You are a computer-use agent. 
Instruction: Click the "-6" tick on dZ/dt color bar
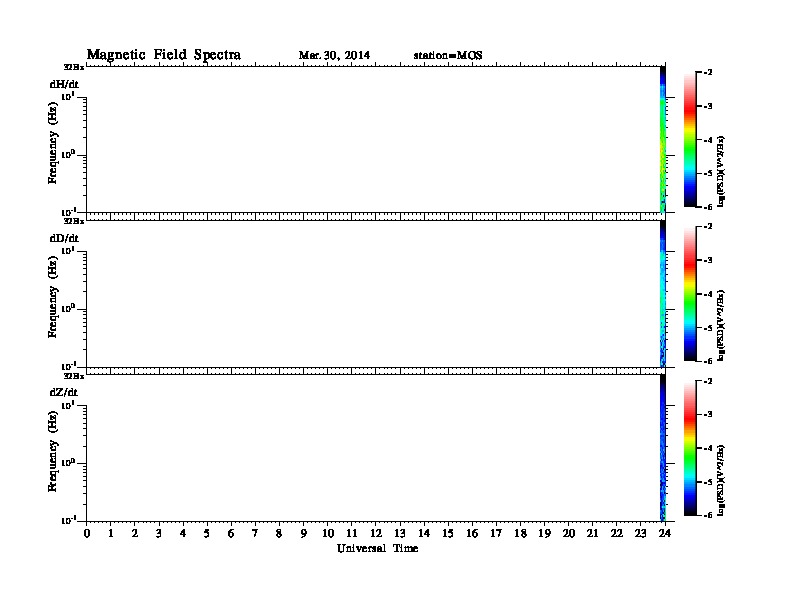tap(708, 515)
